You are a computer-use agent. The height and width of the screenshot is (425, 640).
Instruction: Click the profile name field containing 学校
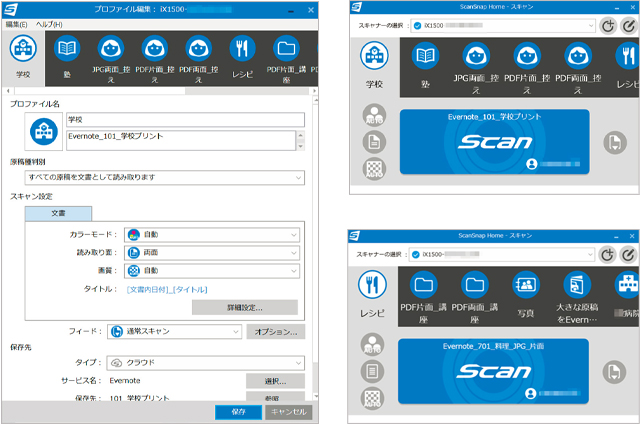(x=185, y=120)
